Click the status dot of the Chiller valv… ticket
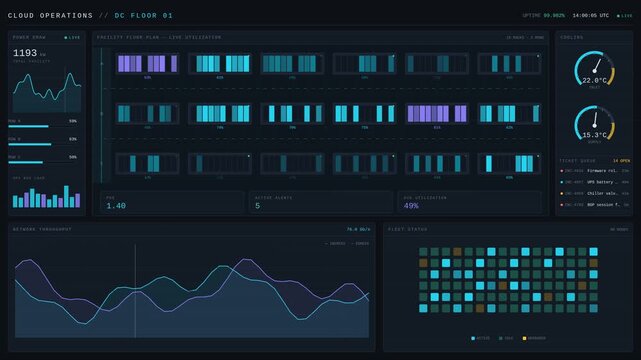Image resolution: width=641 pixels, height=360 pixels. coord(562,193)
